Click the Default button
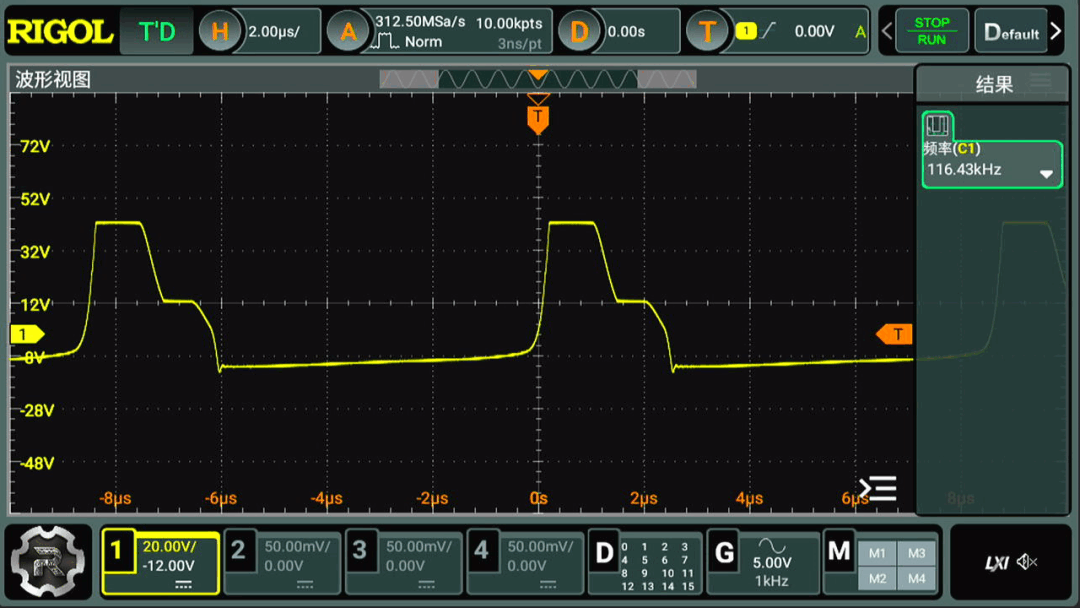Viewport: 1080px width, 608px height. point(1011,31)
